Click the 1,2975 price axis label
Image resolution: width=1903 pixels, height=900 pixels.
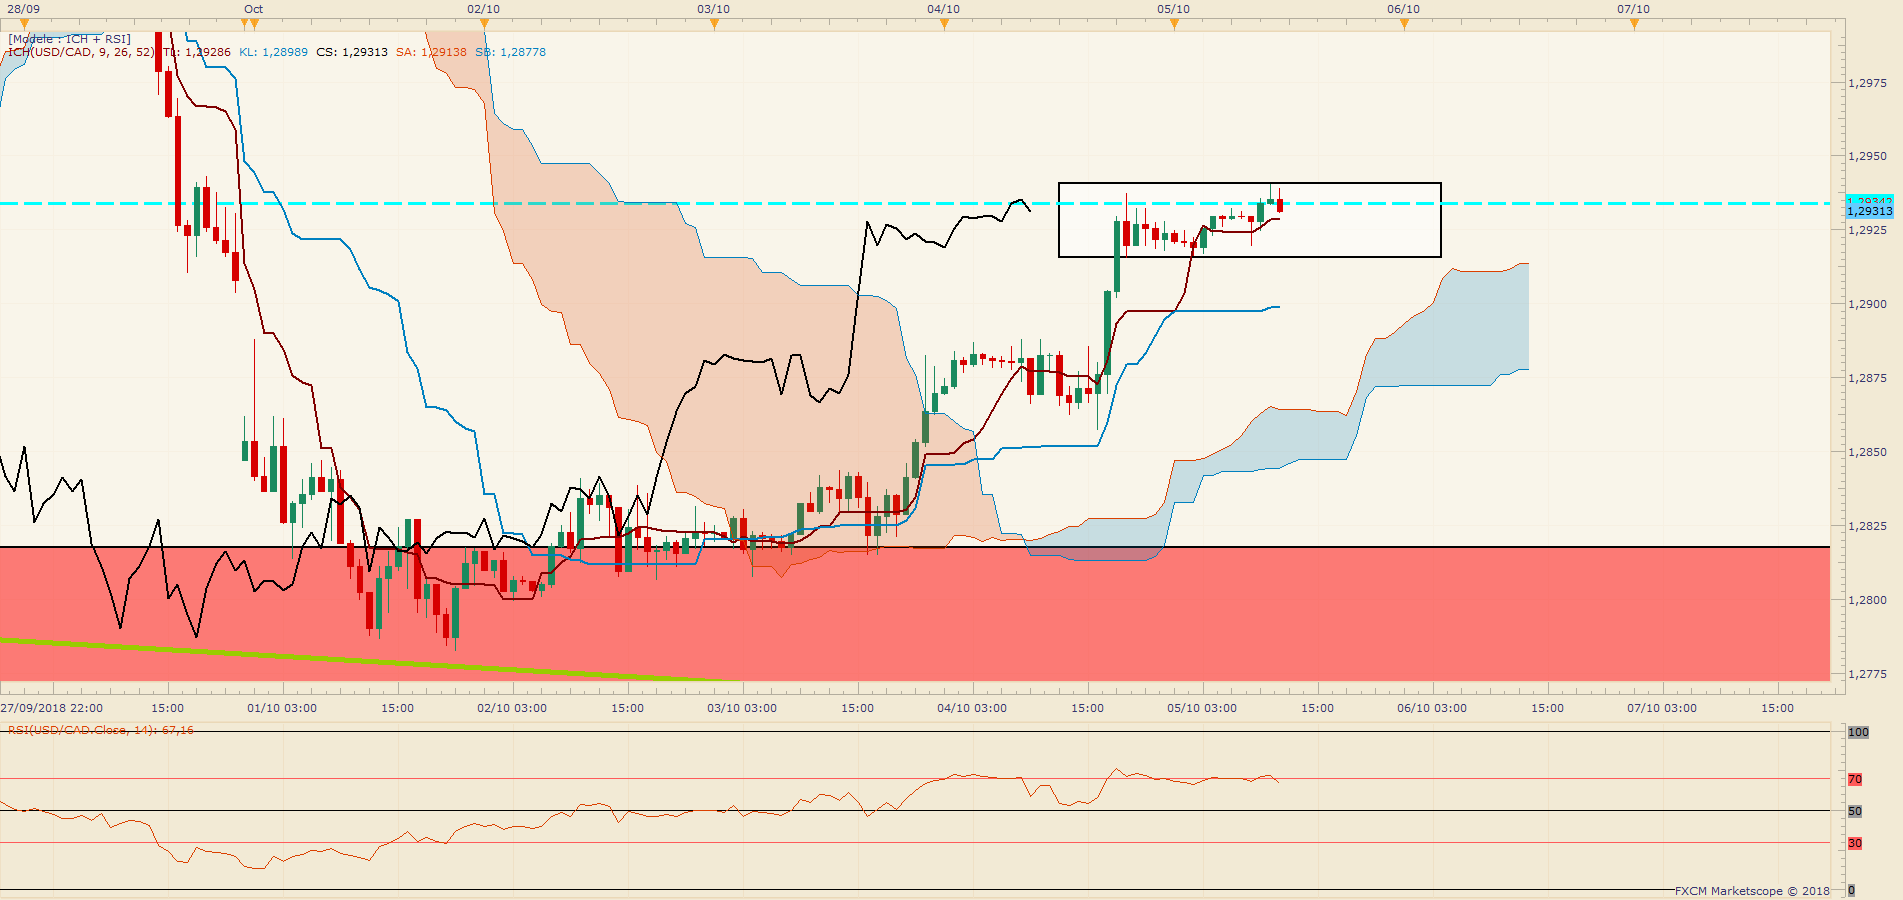(1868, 83)
